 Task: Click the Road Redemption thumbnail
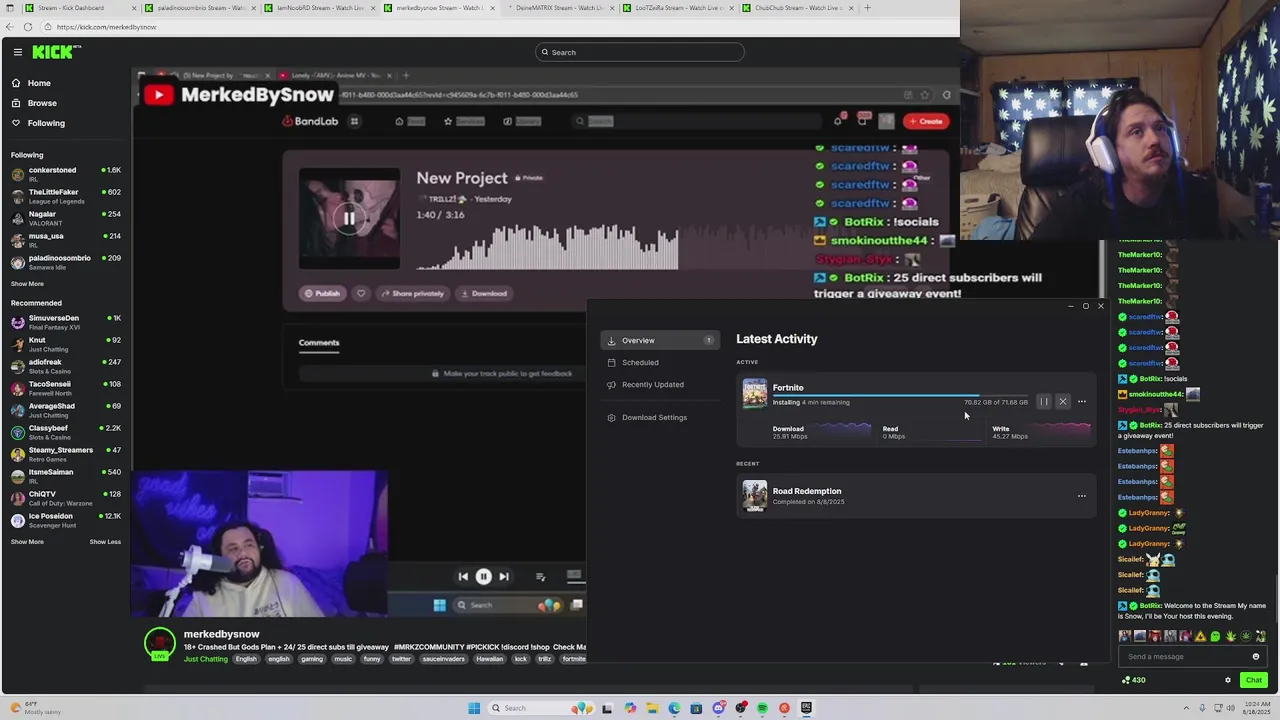755,496
